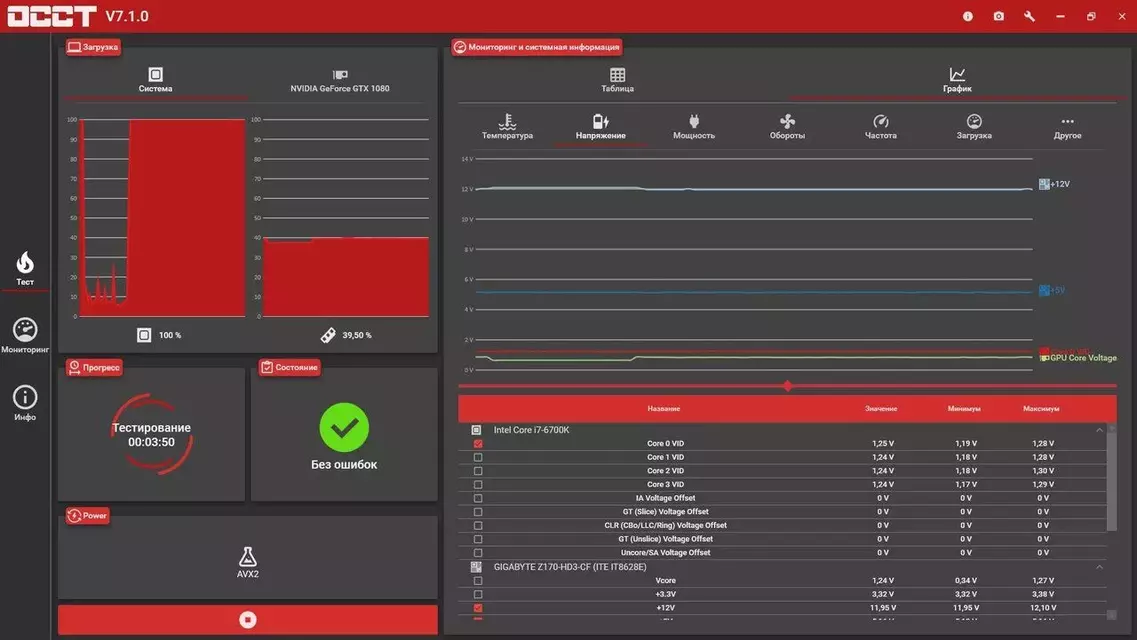Collapse the Intel Core i7-6700K group chevron
This screenshot has height=640, width=1137.
pos(1099,430)
